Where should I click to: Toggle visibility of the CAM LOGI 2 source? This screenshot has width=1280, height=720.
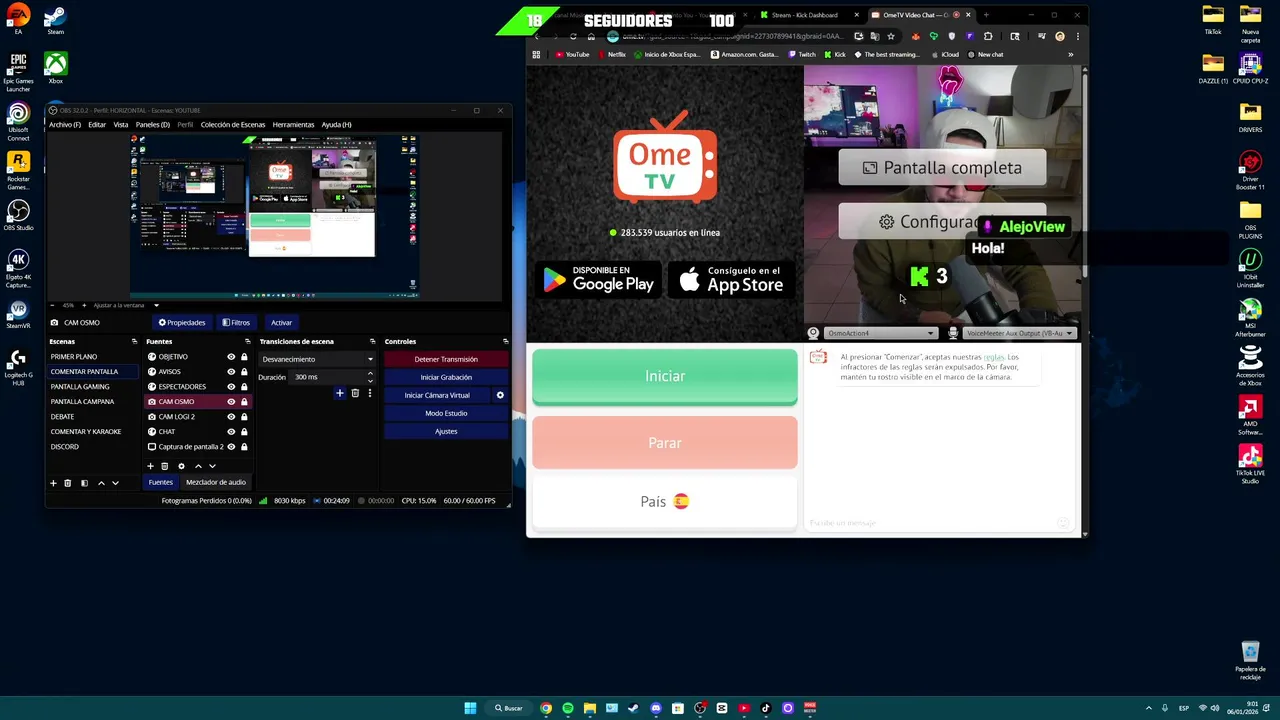pos(231,417)
